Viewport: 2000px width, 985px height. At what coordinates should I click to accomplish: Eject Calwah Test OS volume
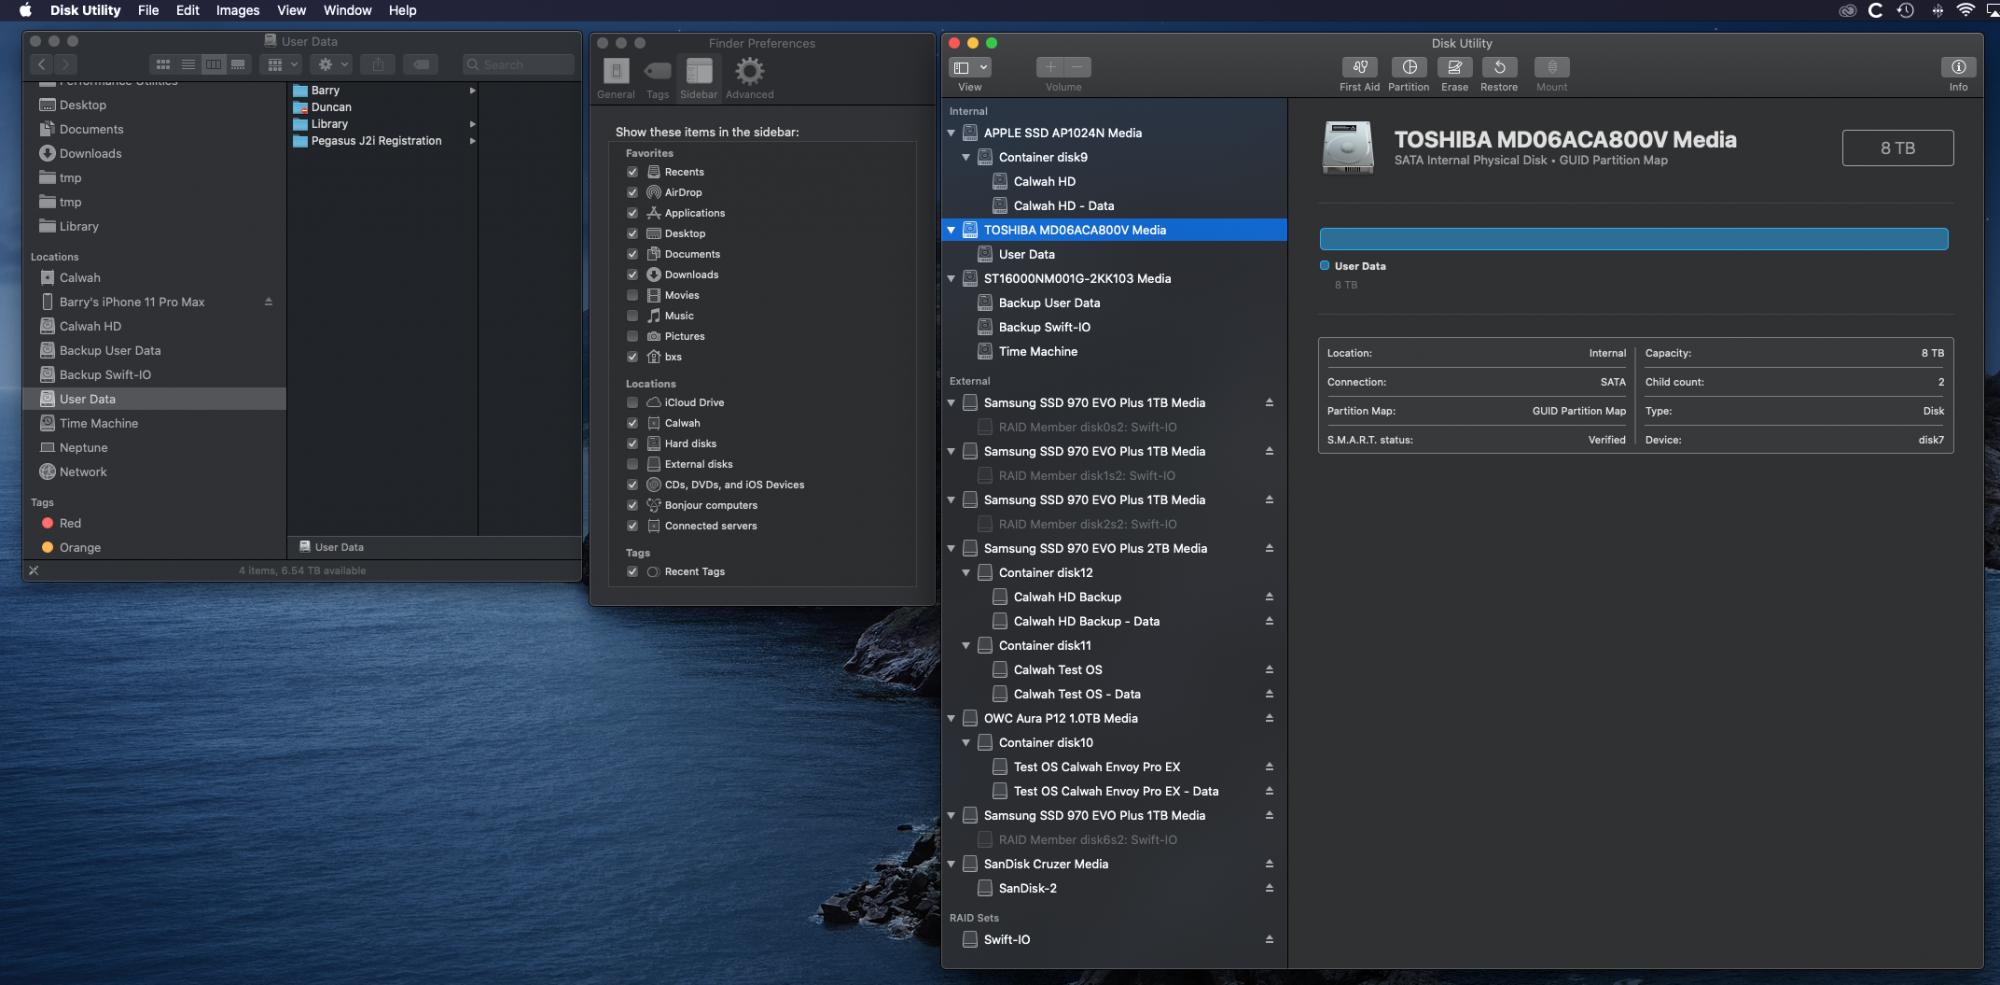tap(1269, 670)
